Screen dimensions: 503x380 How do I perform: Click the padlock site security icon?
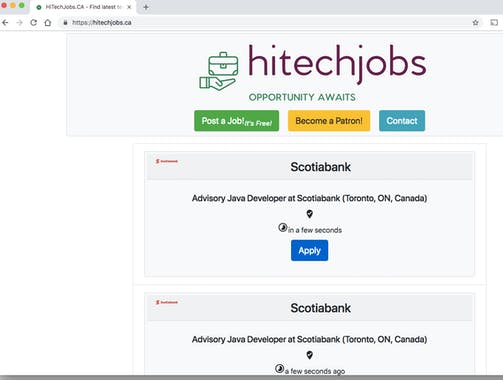pyautogui.click(x=65, y=23)
